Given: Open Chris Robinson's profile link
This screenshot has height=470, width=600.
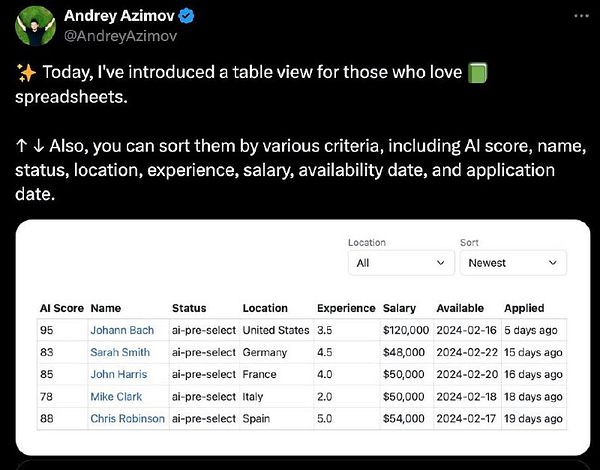Looking at the screenshot, I should coord(127,418).
